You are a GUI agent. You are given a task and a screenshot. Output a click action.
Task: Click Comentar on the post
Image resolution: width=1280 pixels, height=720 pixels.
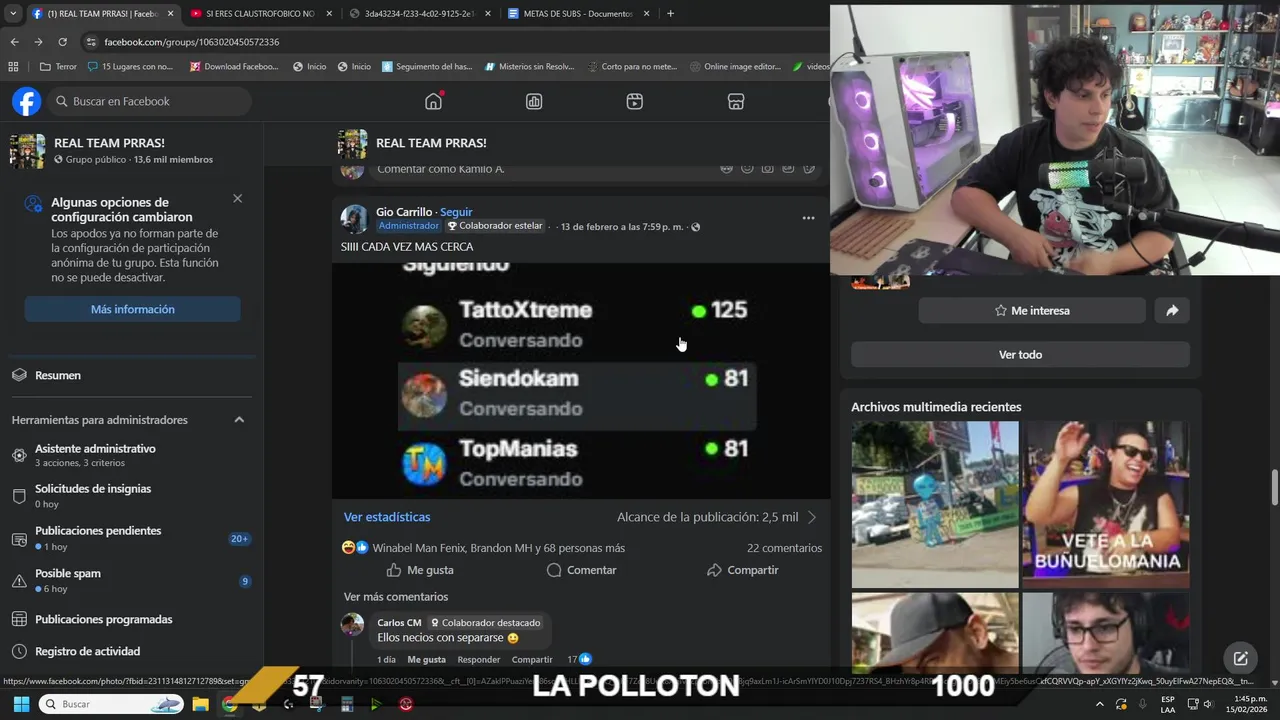pos(581,570)
